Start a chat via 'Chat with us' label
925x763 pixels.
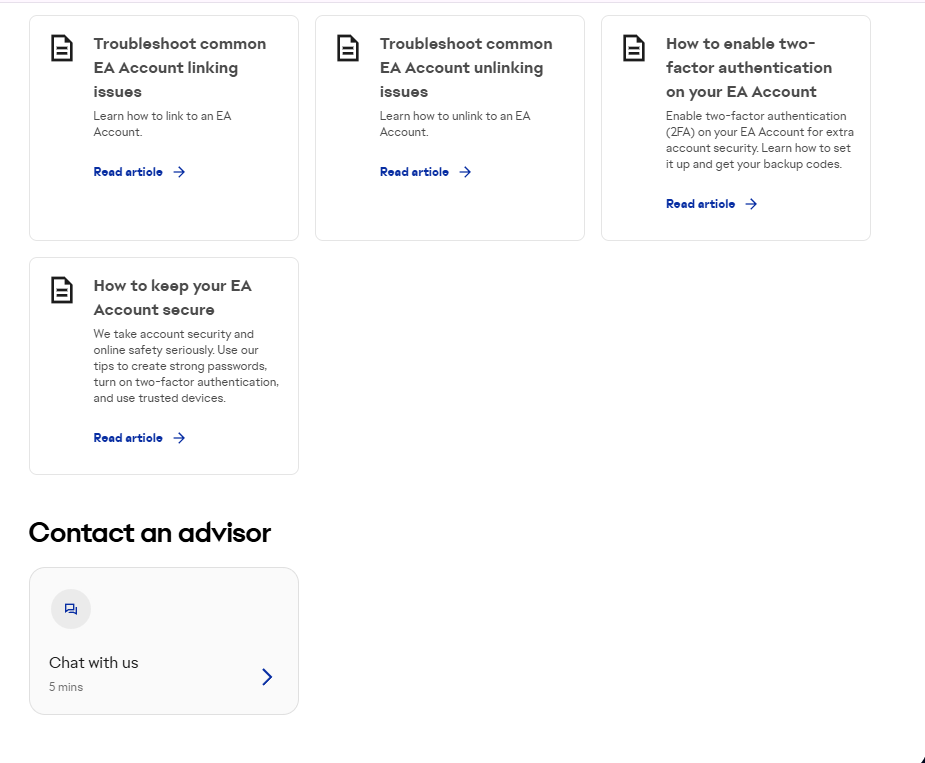coord(94,663)
